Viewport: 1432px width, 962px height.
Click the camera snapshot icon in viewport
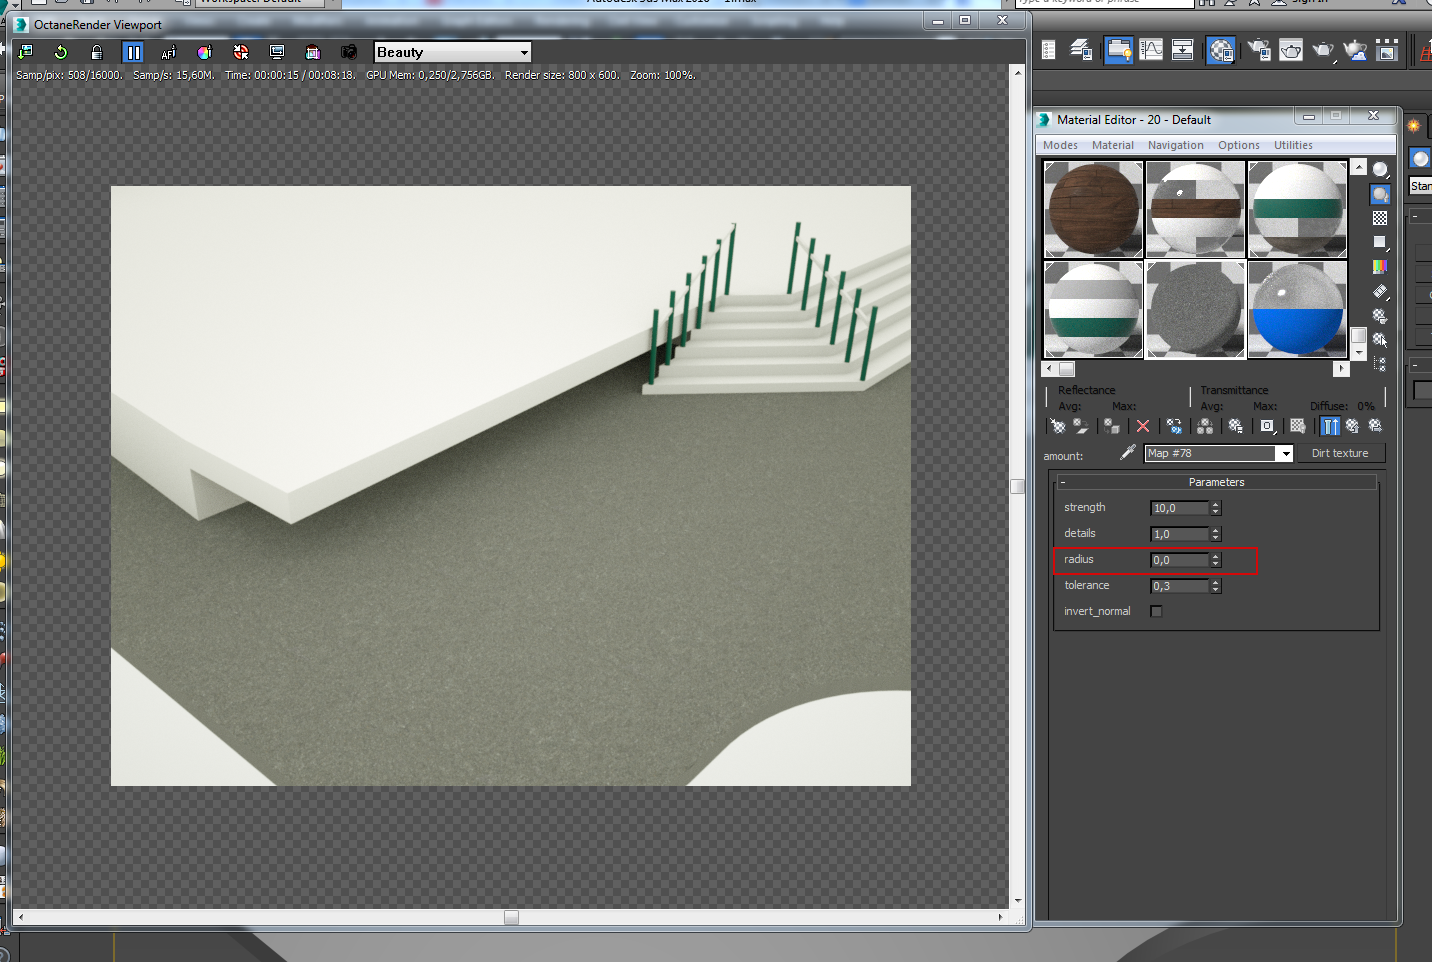coord(348,52)
